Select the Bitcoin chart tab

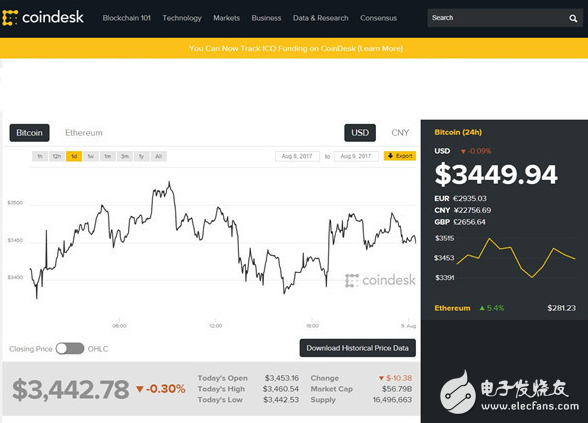(29, 133)
